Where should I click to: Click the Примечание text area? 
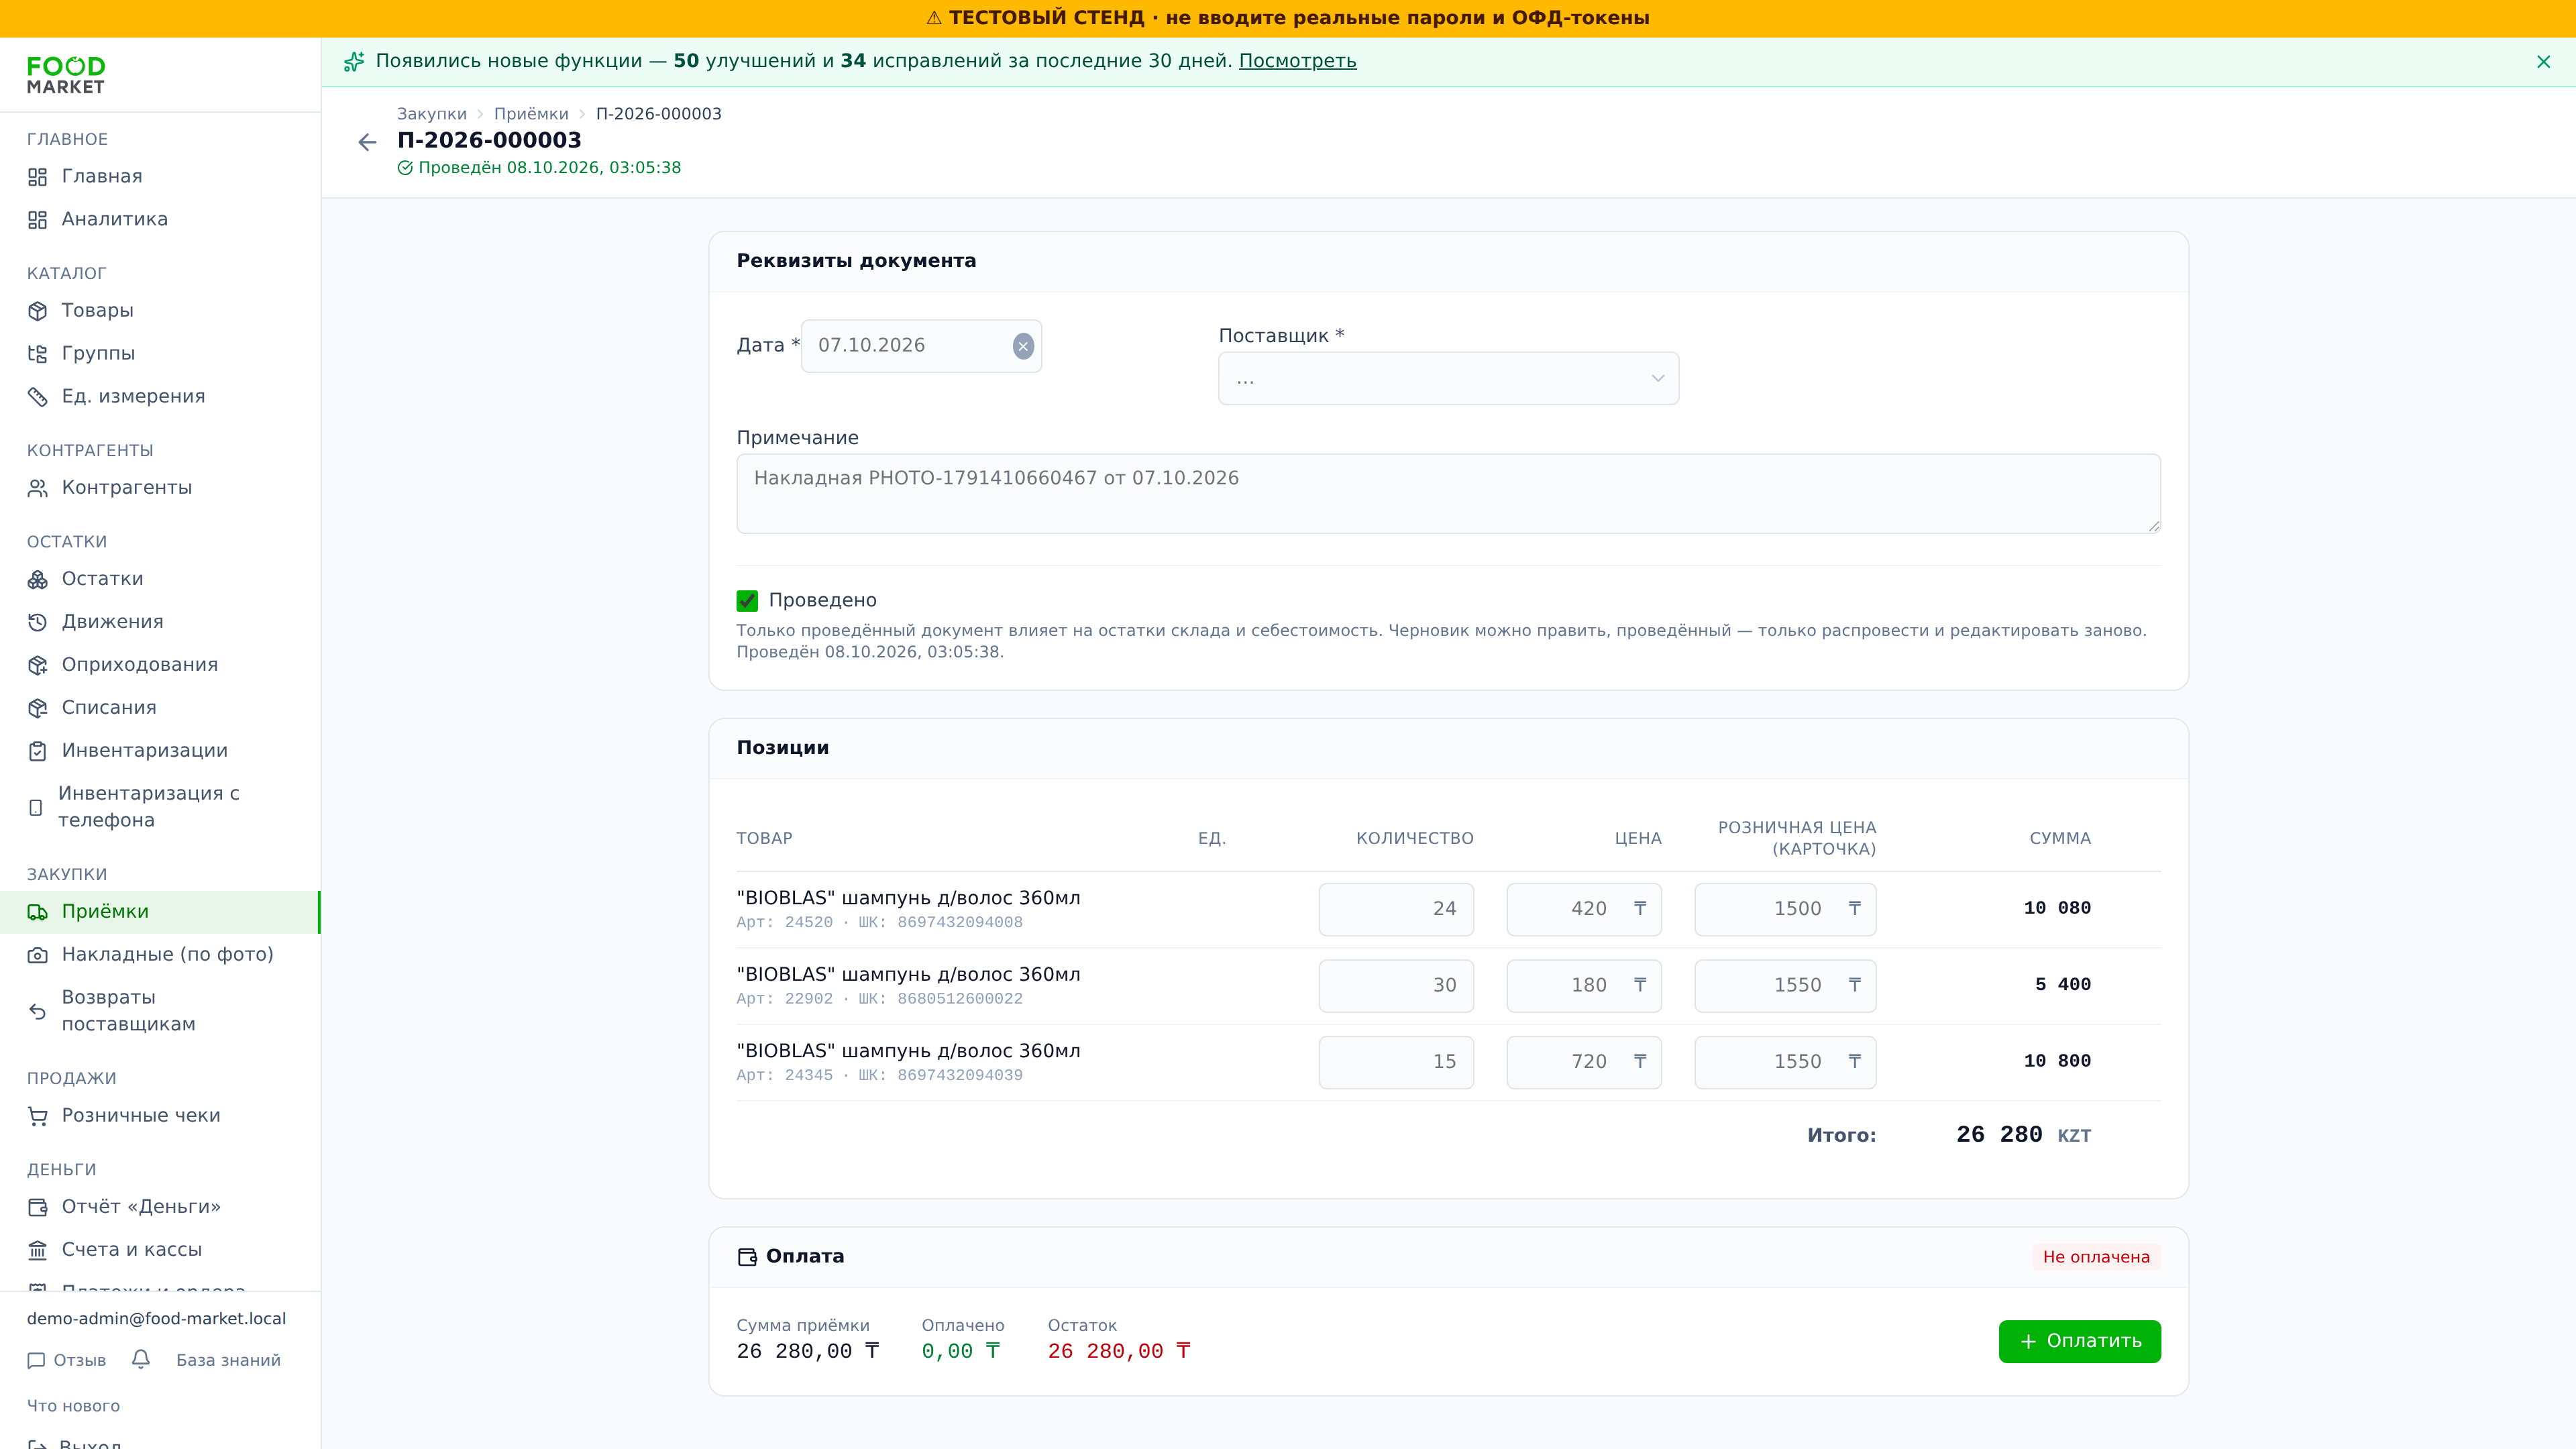(1448, 493)
